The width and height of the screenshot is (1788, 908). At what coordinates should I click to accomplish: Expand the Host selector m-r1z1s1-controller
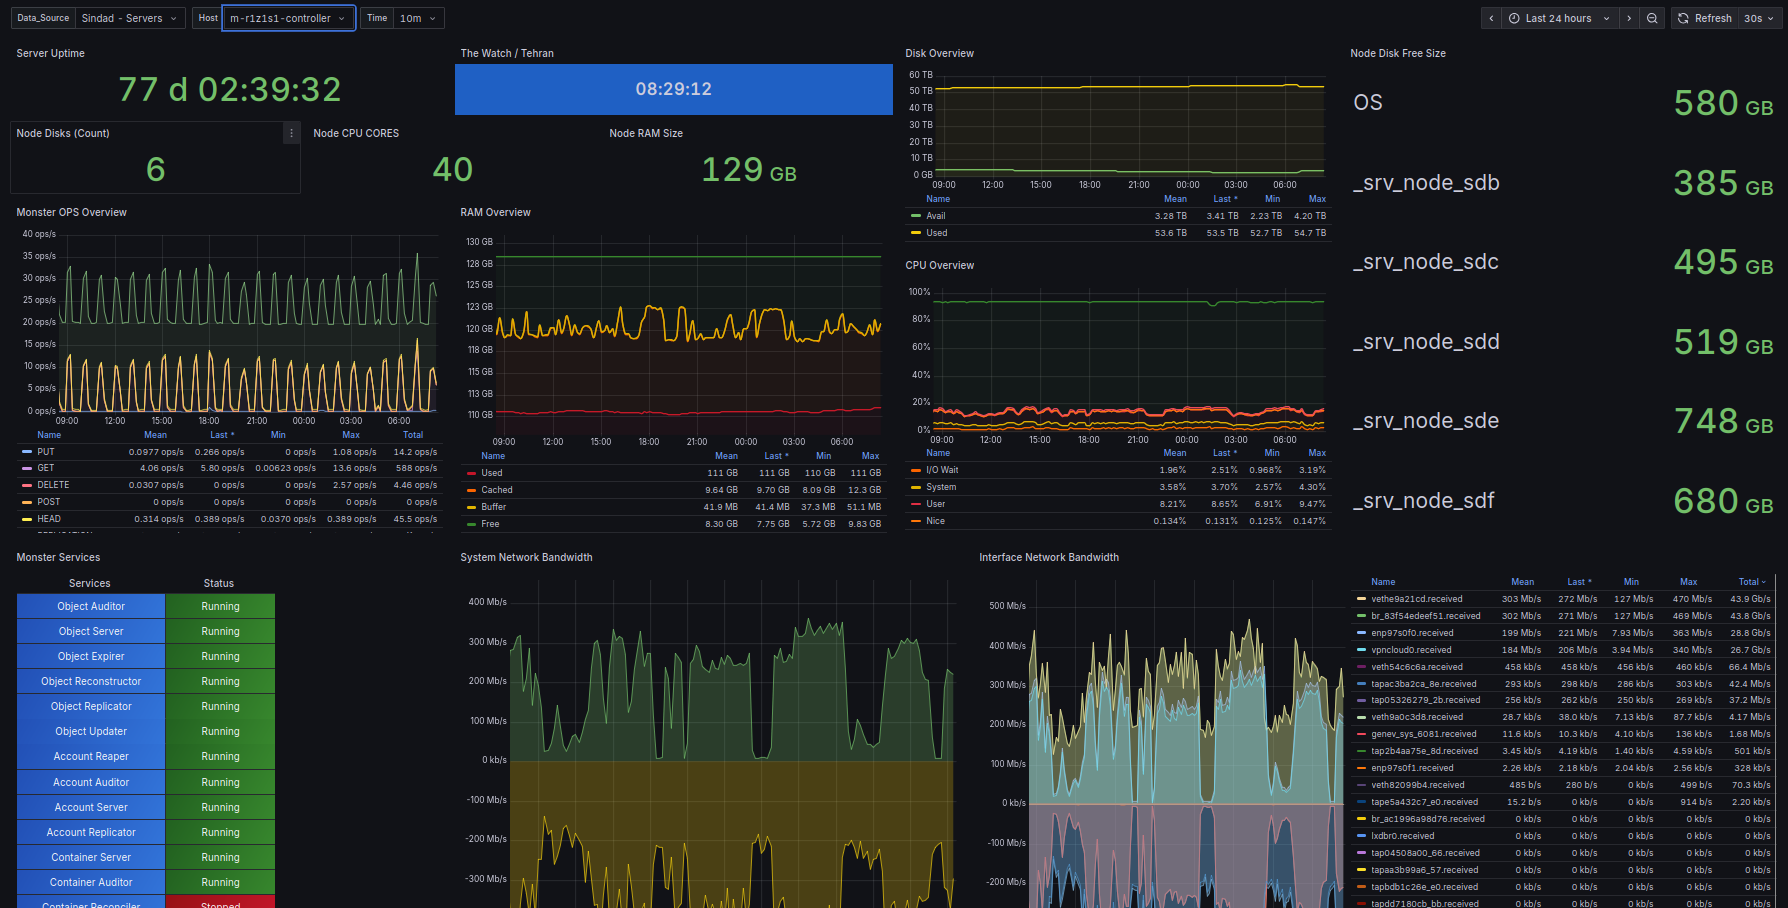click(288, 18)
